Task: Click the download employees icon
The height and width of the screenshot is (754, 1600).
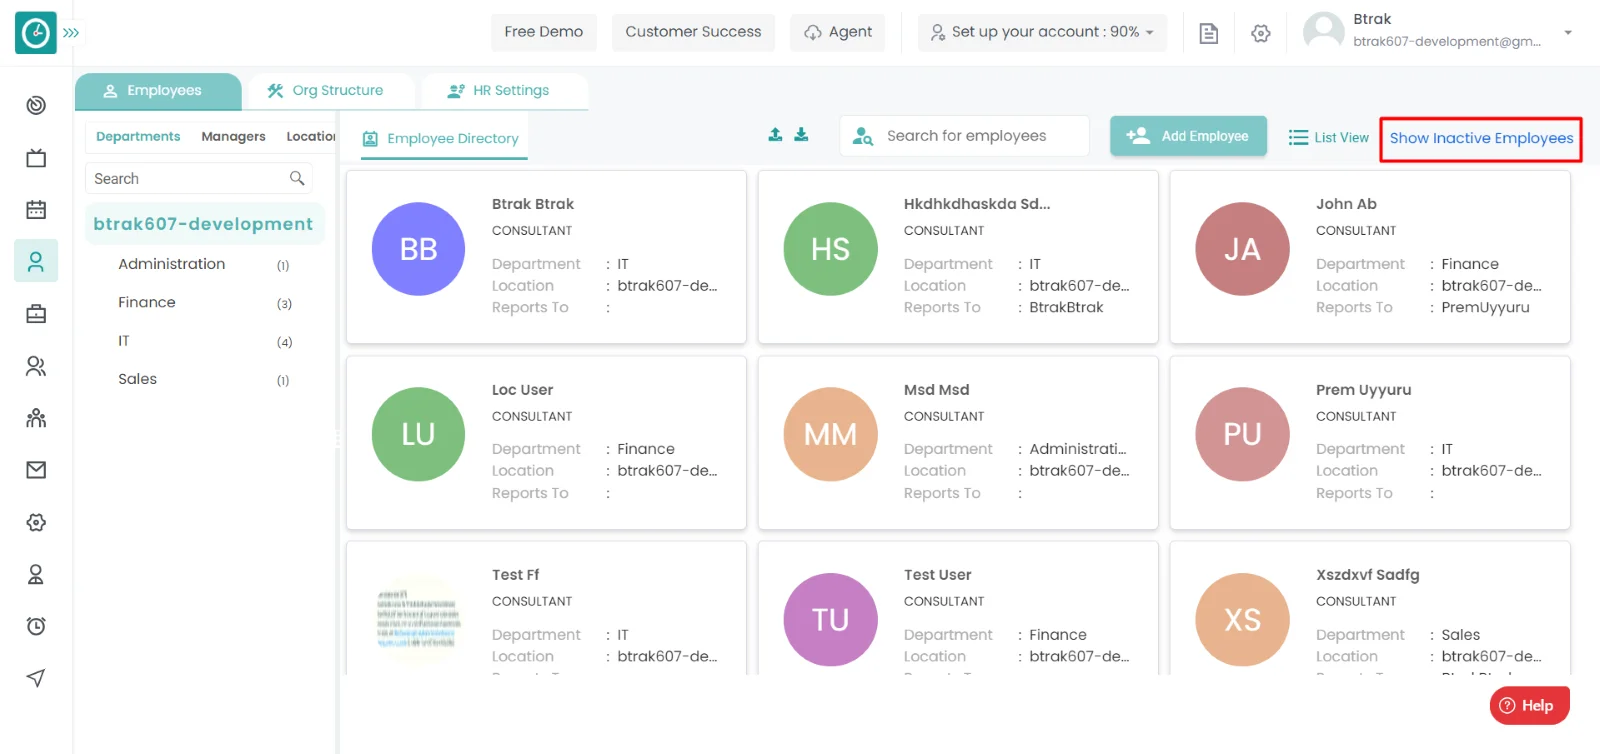Action: click(x=801, y=135)
